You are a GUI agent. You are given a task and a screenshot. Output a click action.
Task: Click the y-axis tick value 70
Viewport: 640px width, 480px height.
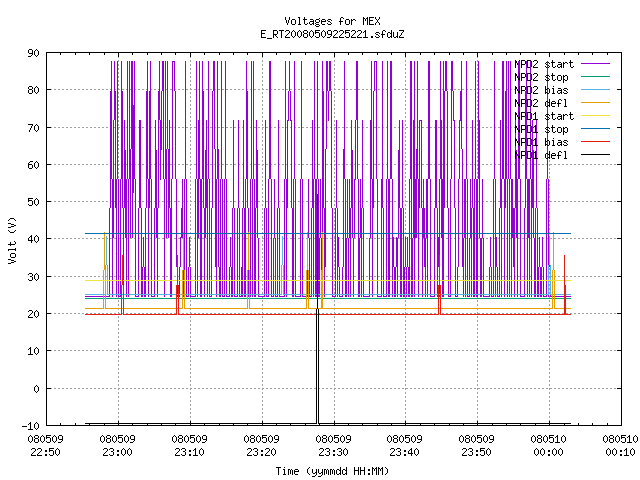[33, 128]
